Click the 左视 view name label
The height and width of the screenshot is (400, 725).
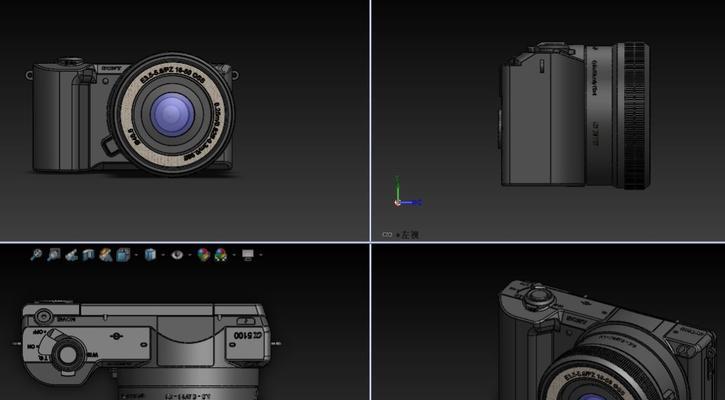click(409, 235)
